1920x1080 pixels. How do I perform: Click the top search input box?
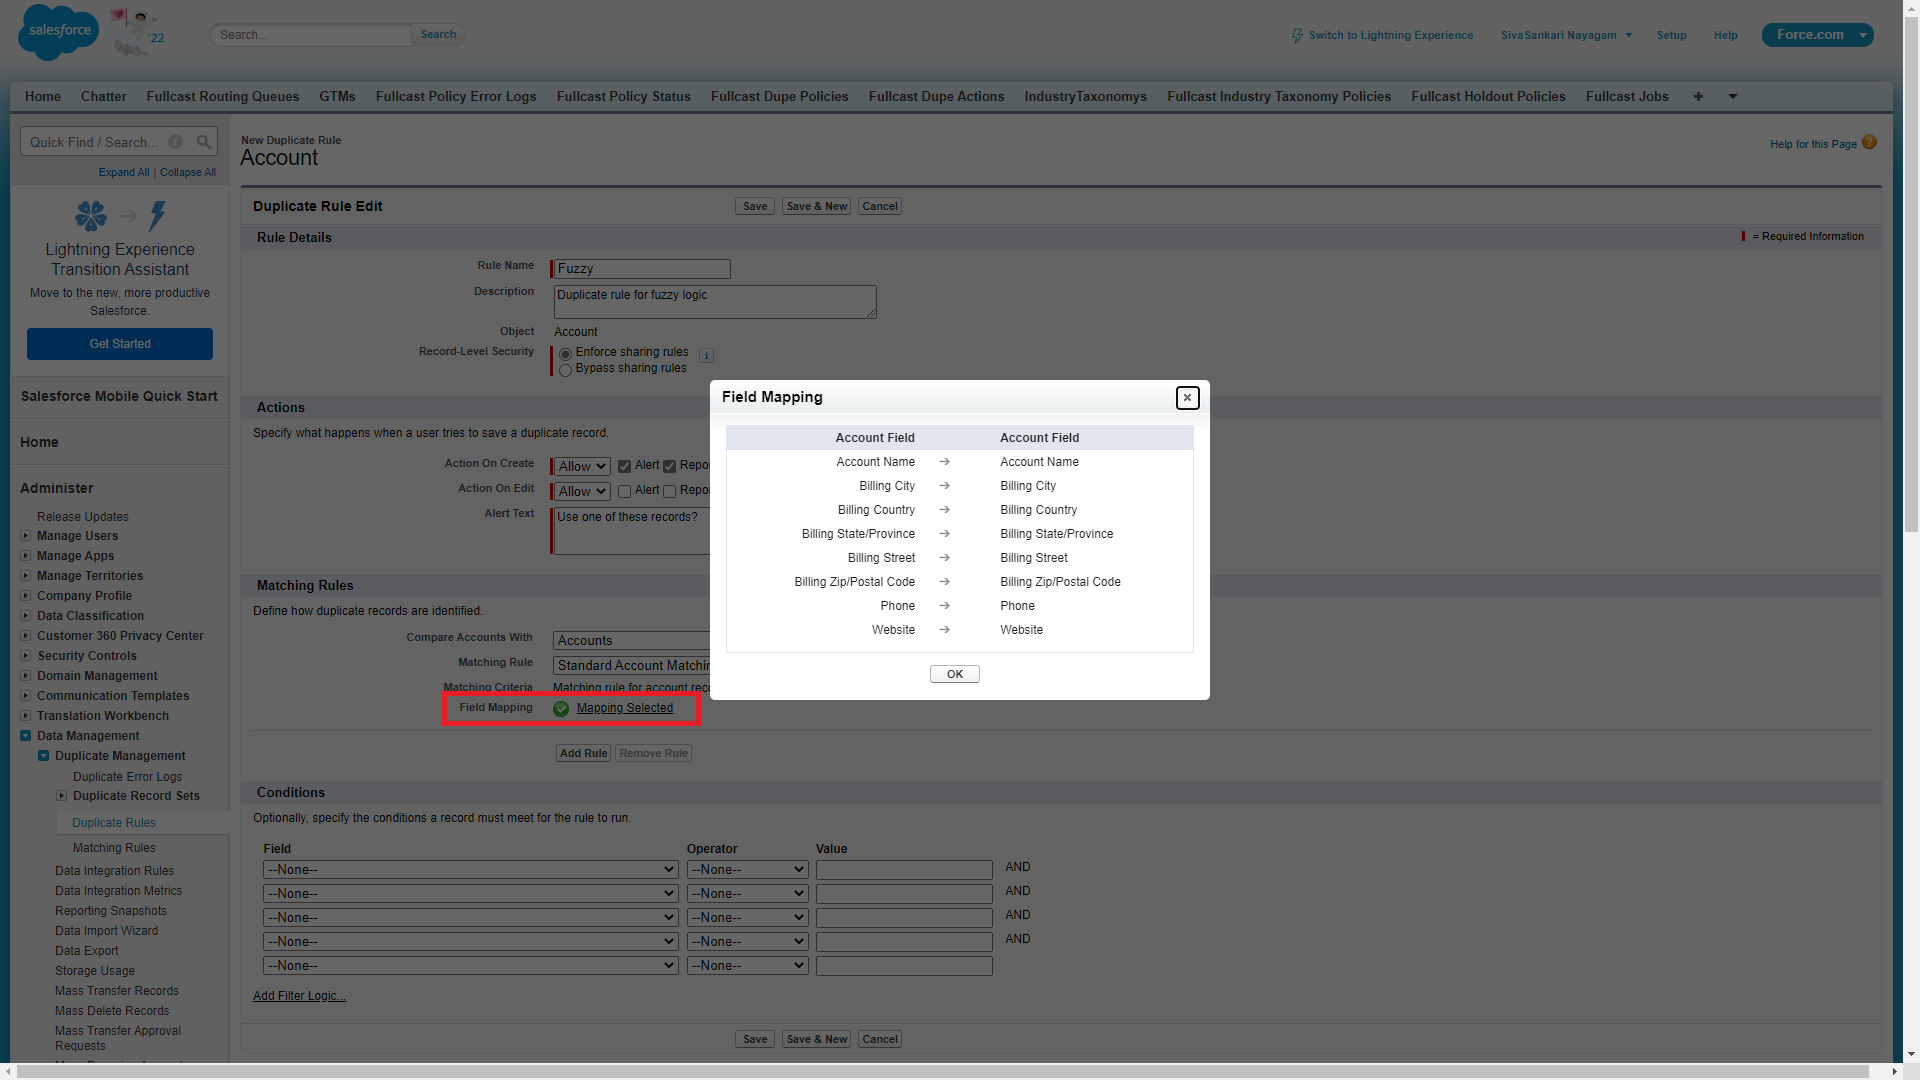pyautogui.click(x=311, y=35)
